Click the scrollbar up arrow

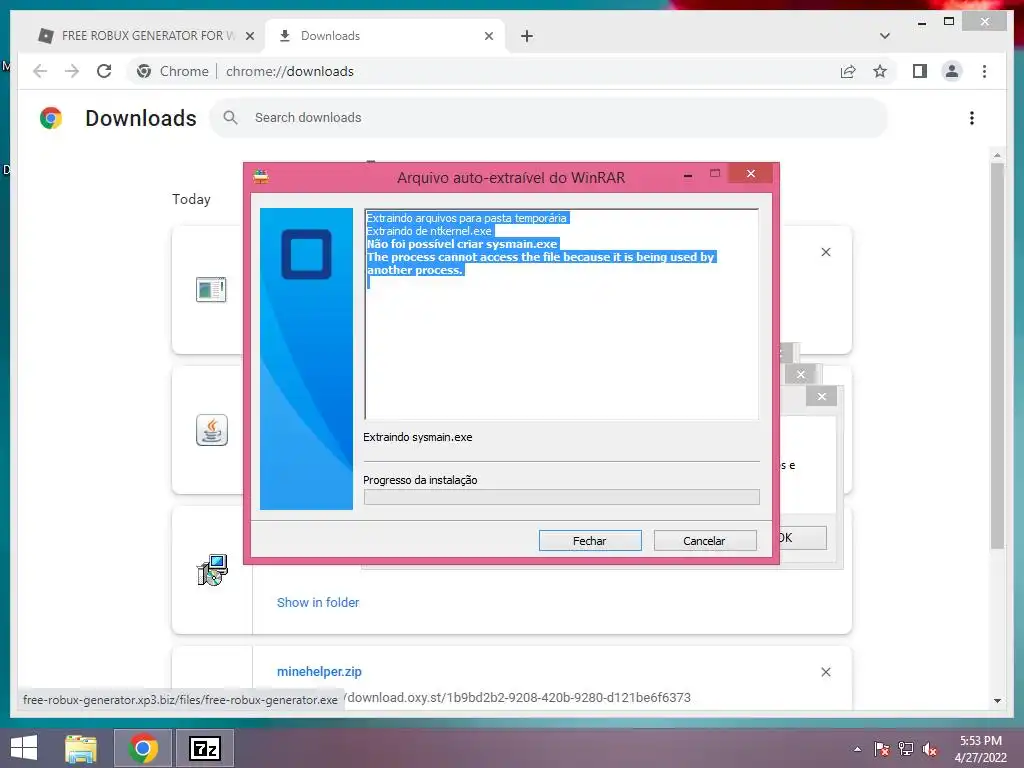[x=997, y=155]
